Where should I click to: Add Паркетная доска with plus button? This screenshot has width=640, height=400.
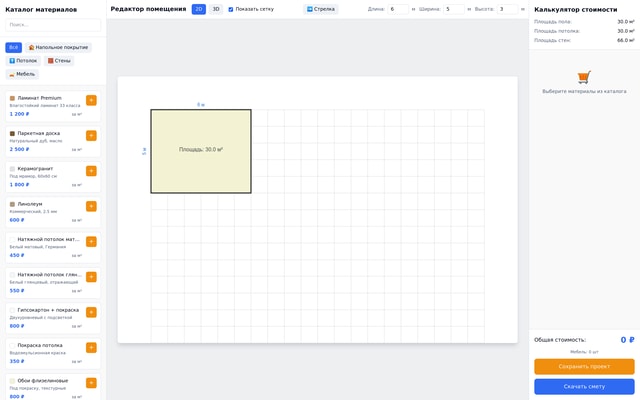91,135
